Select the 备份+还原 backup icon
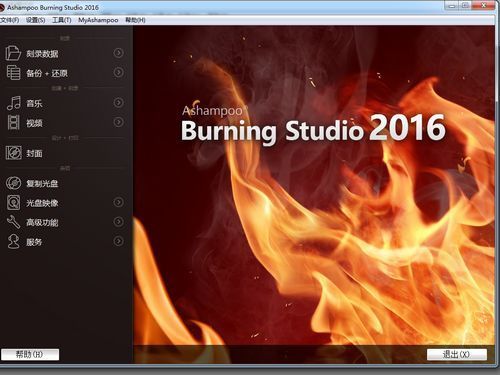500x375 pixels. tap(13, 73)
